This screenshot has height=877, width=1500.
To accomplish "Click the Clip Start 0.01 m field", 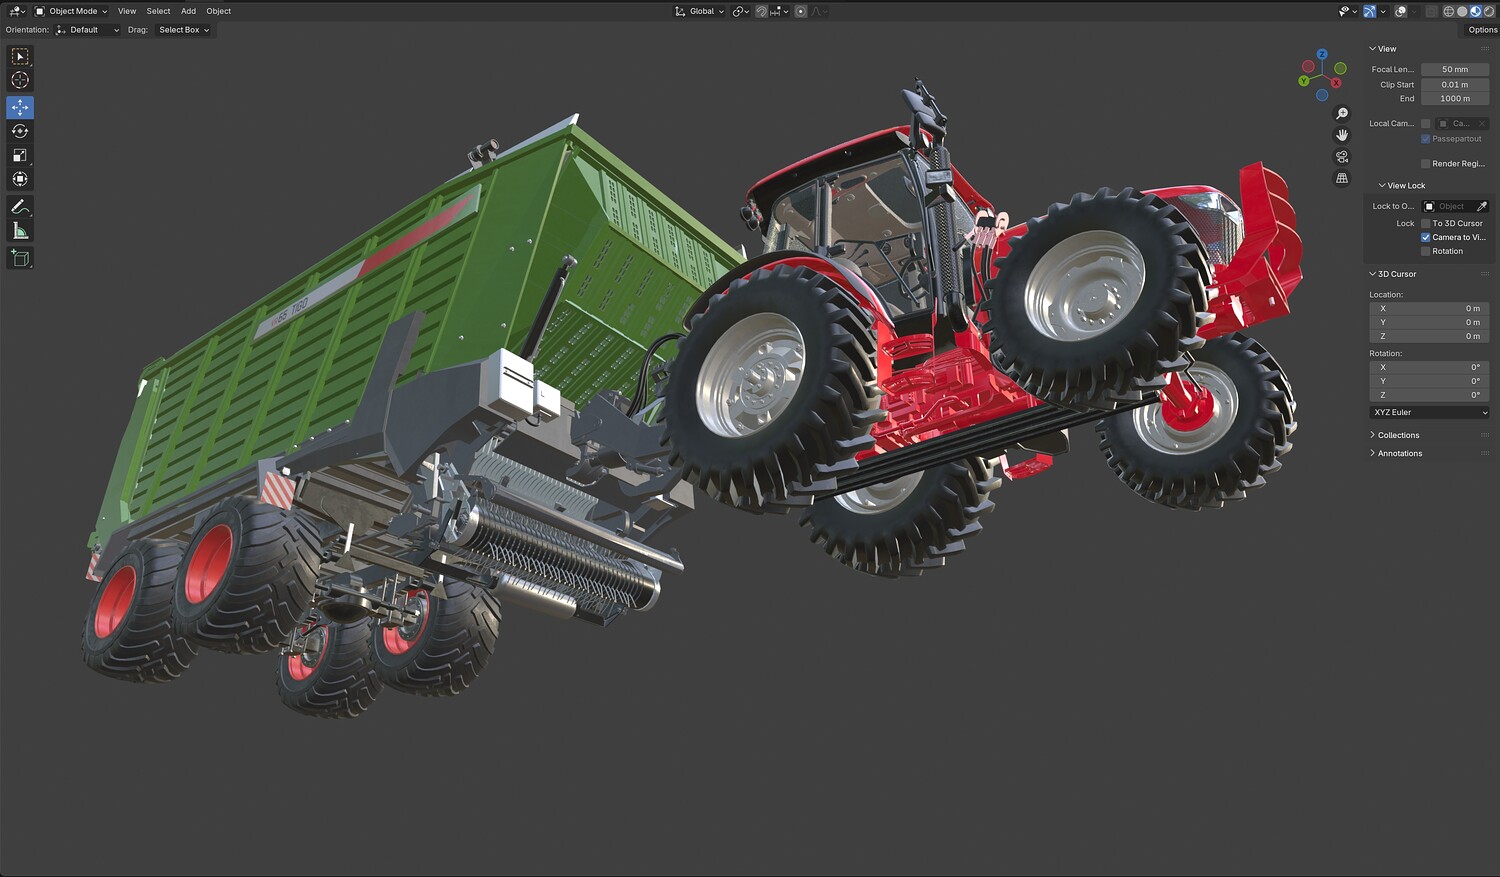I will (x=1455, y=85).
